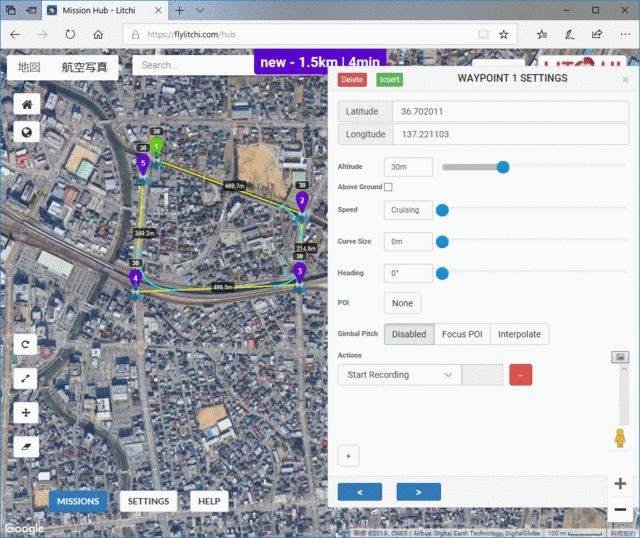Click the Speed Cruising field
Screen dimensions: 640x538
point(408,210)
